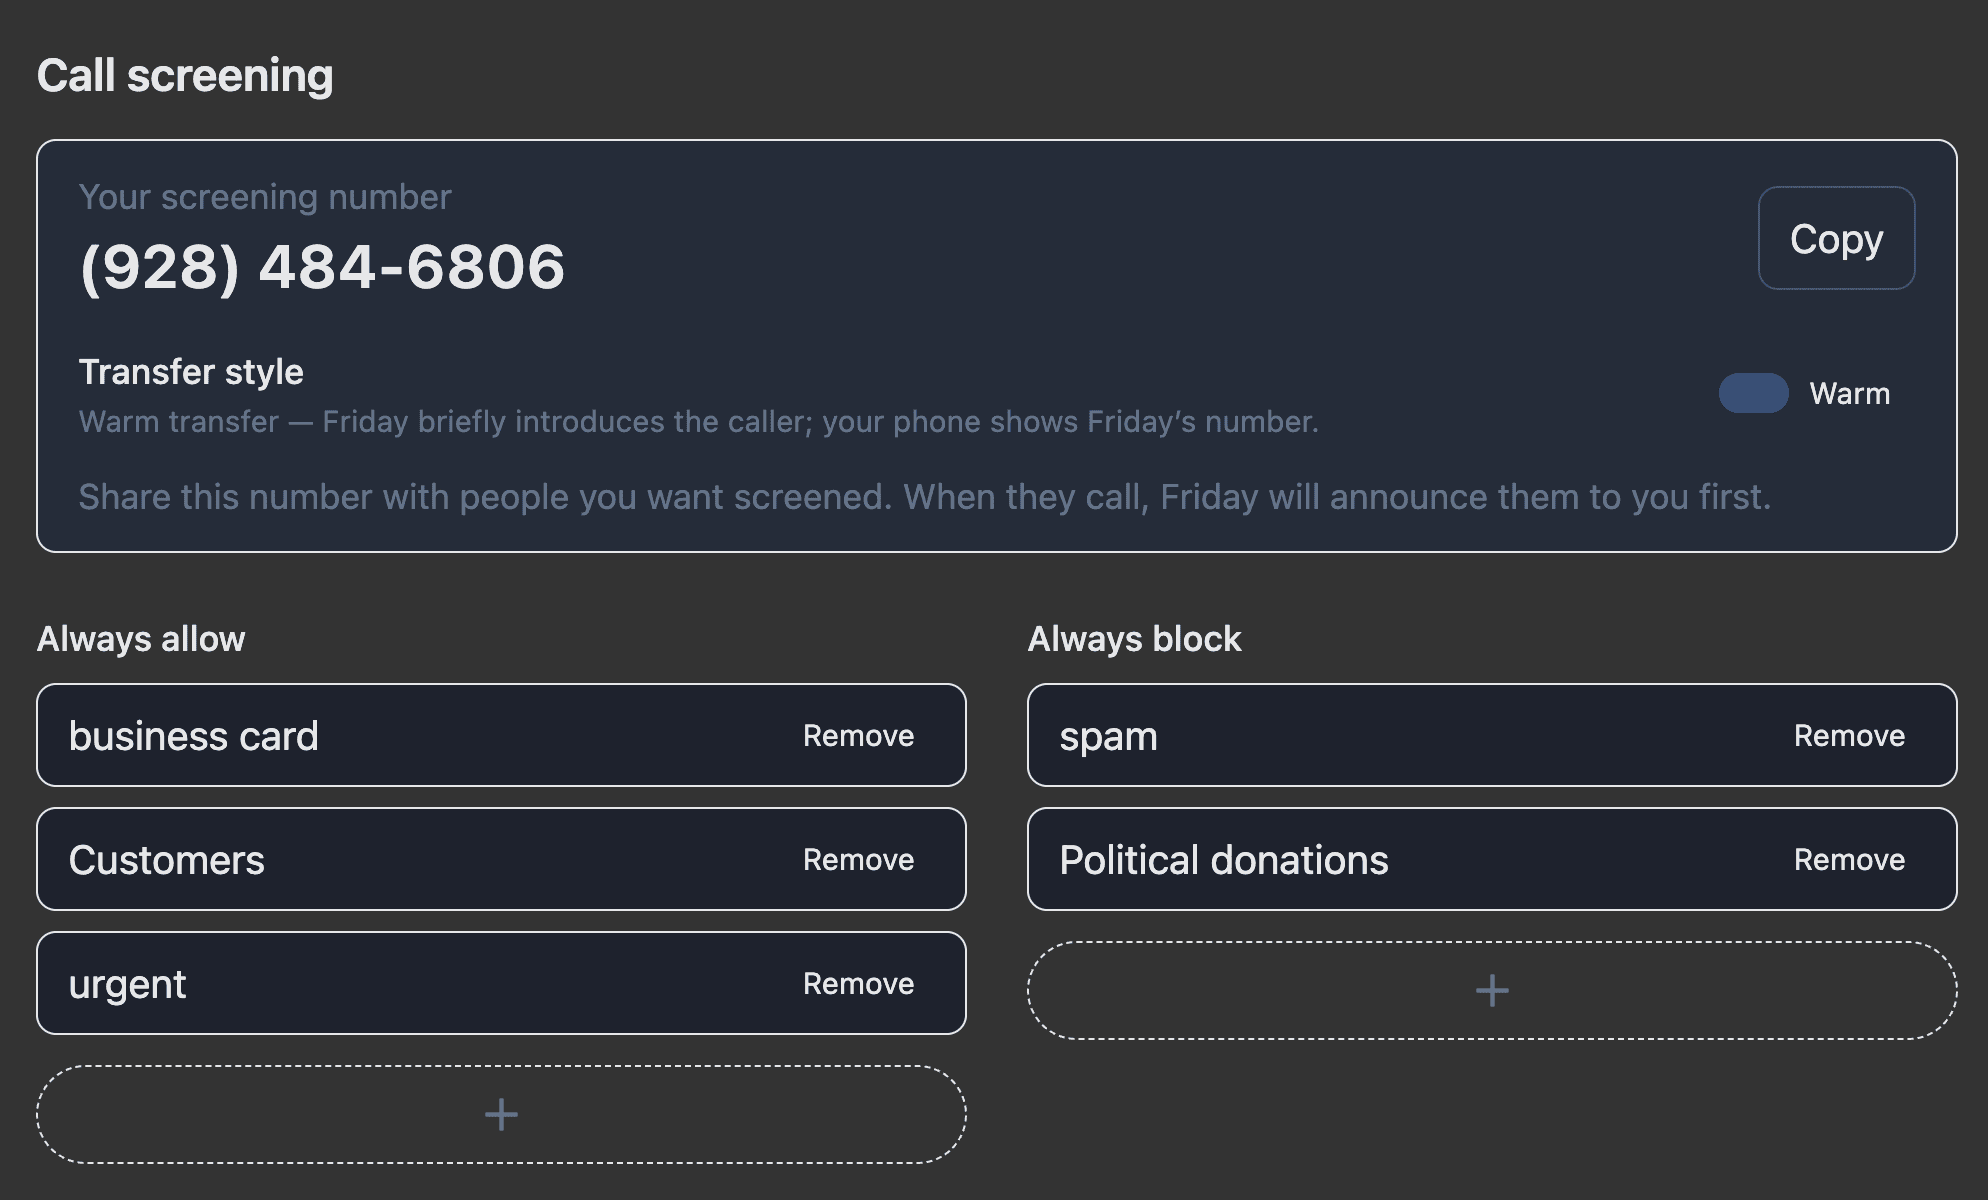The width and height of the screenshot is (1988, 1200).
Task: Click the 'Call screening' page title
Action: pos(186,74)
